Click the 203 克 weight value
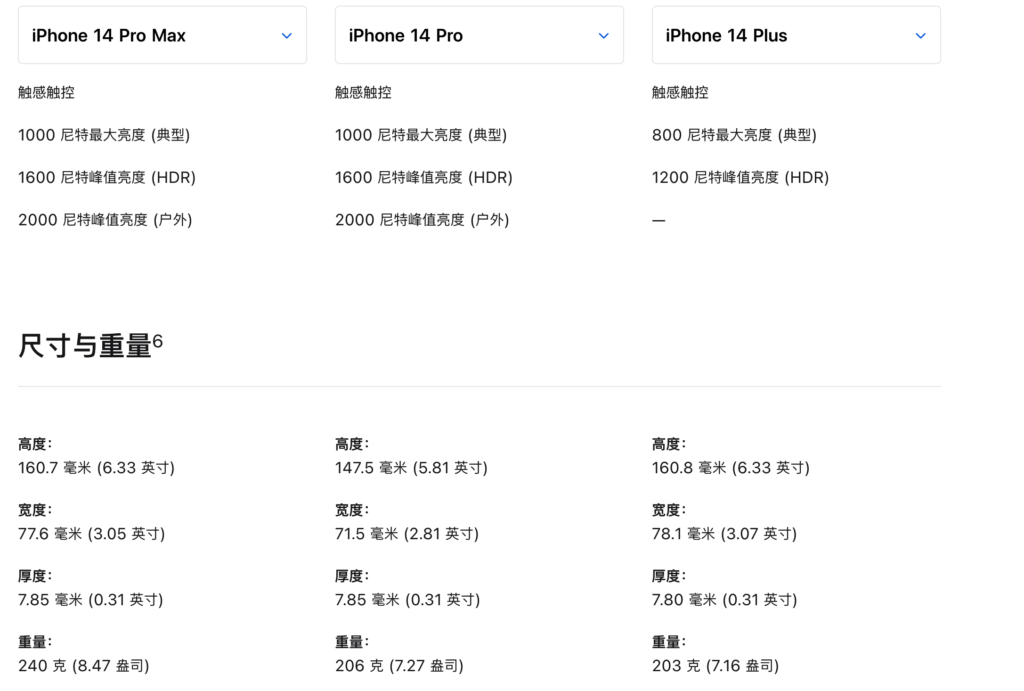 click(715, 666)
